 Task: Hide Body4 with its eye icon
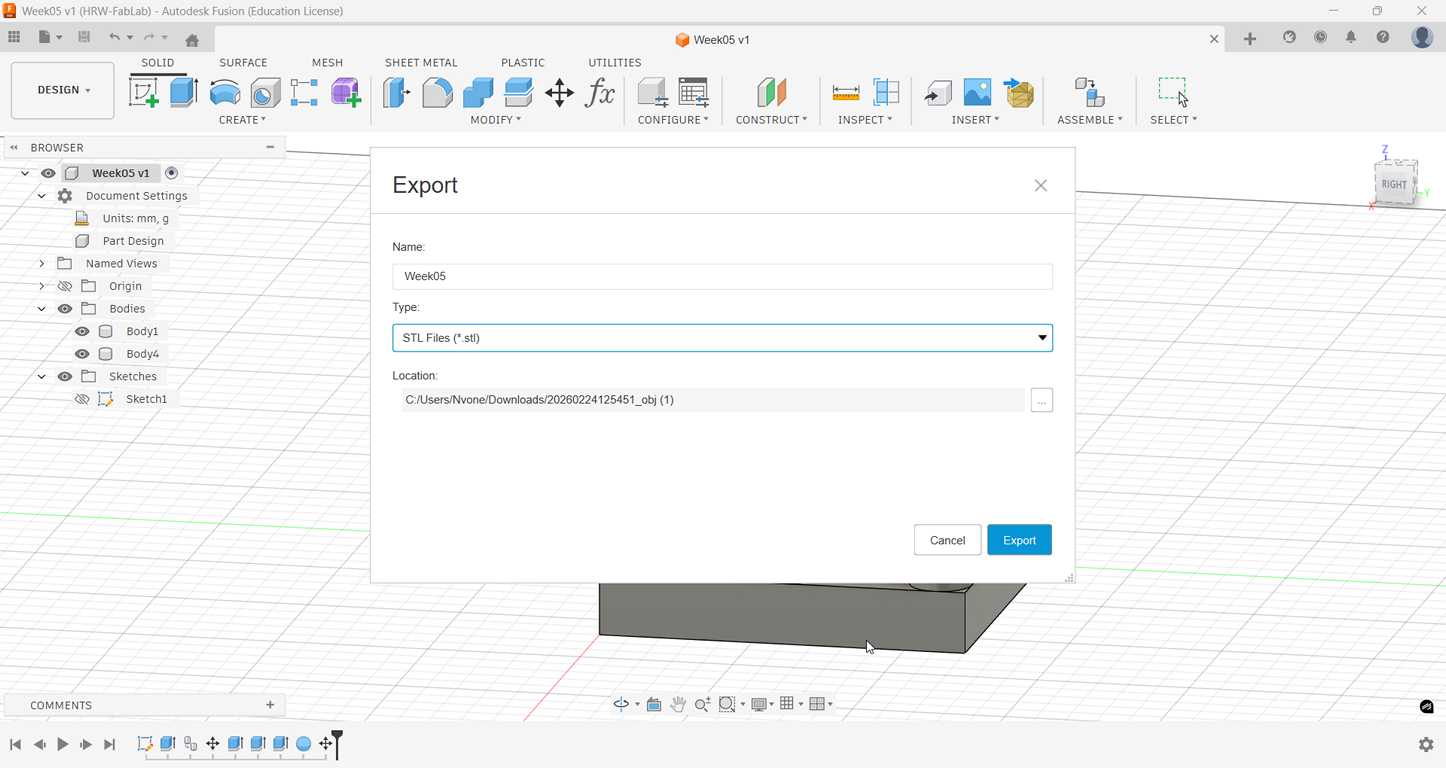82,354
